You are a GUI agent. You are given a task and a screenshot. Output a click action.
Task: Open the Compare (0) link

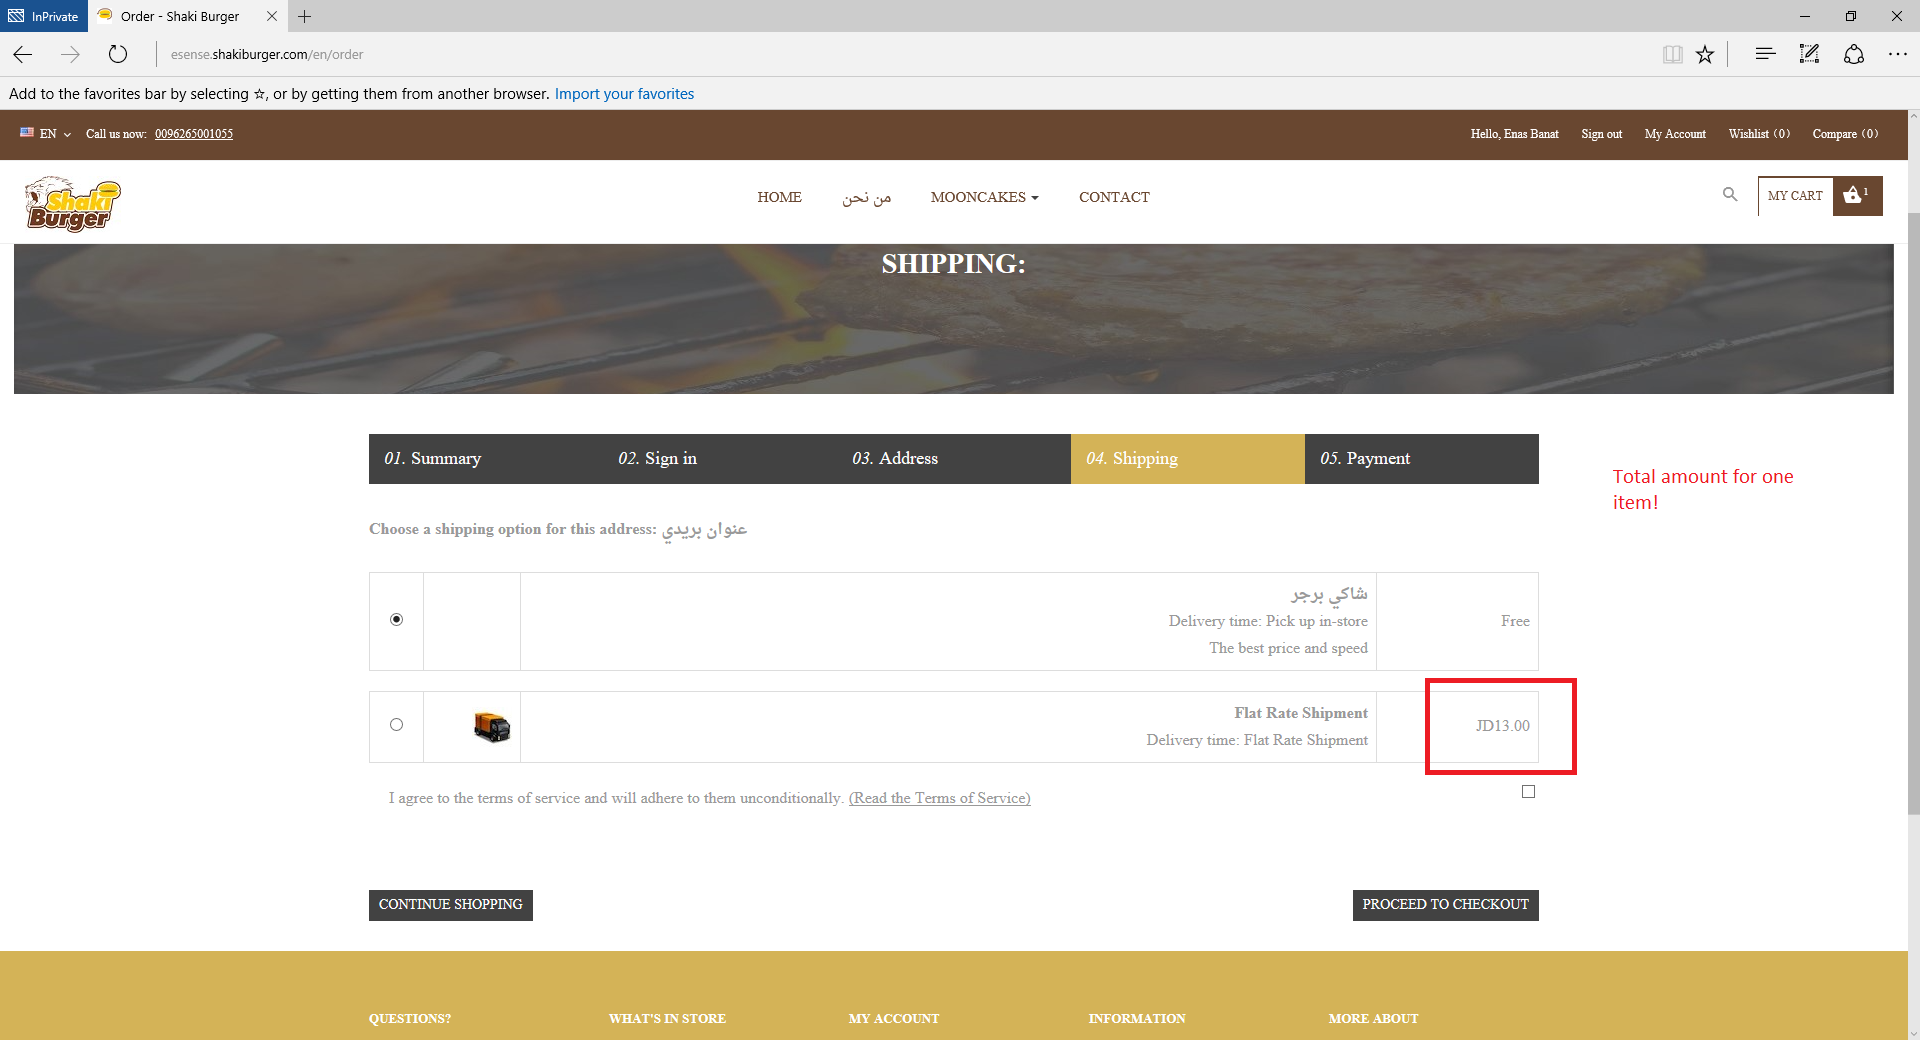pyautogui.click(x=1845, y=134)
